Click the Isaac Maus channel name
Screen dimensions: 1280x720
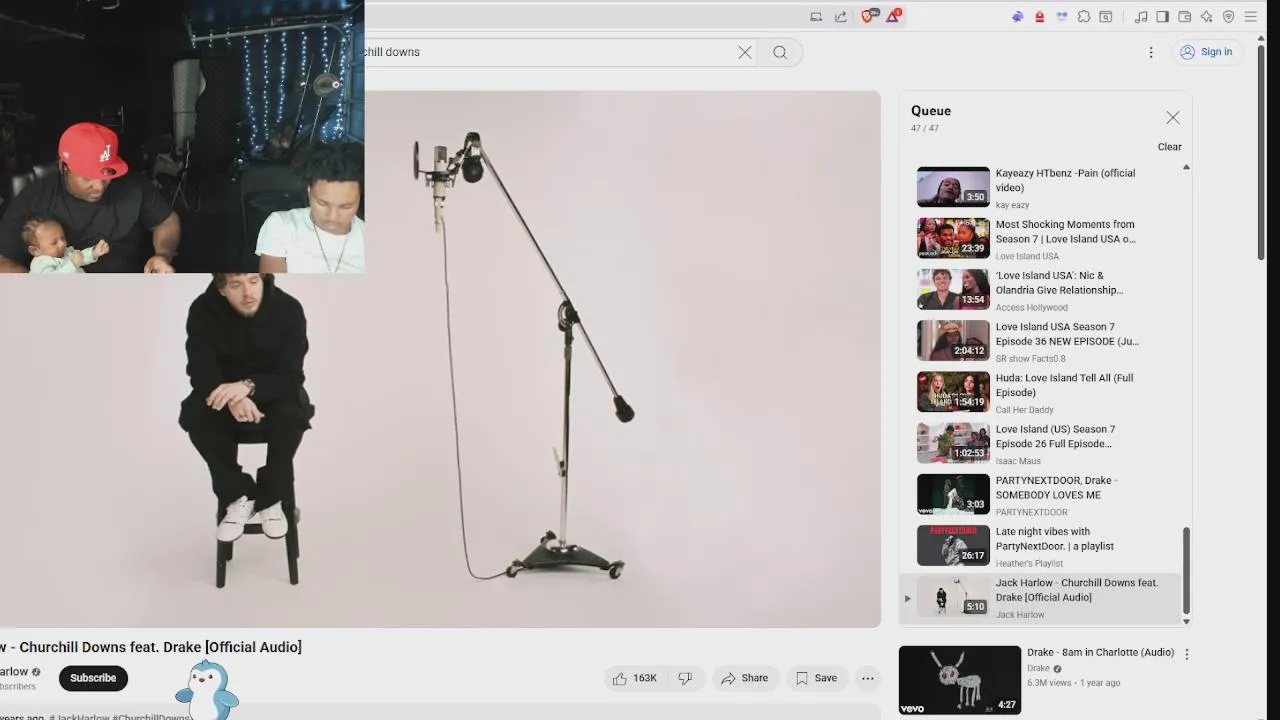coord(1018,461)
